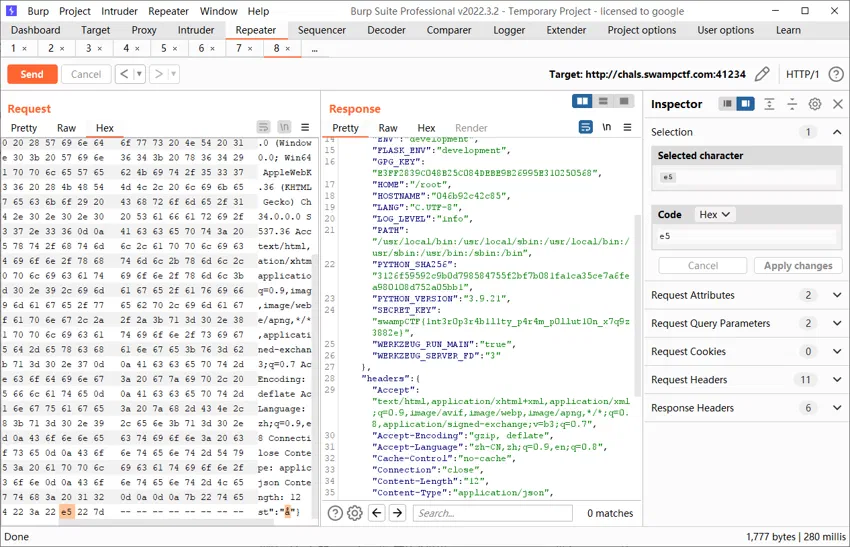Open the Code Hex format dropdown
850x547 pixels.
[714, 214]
